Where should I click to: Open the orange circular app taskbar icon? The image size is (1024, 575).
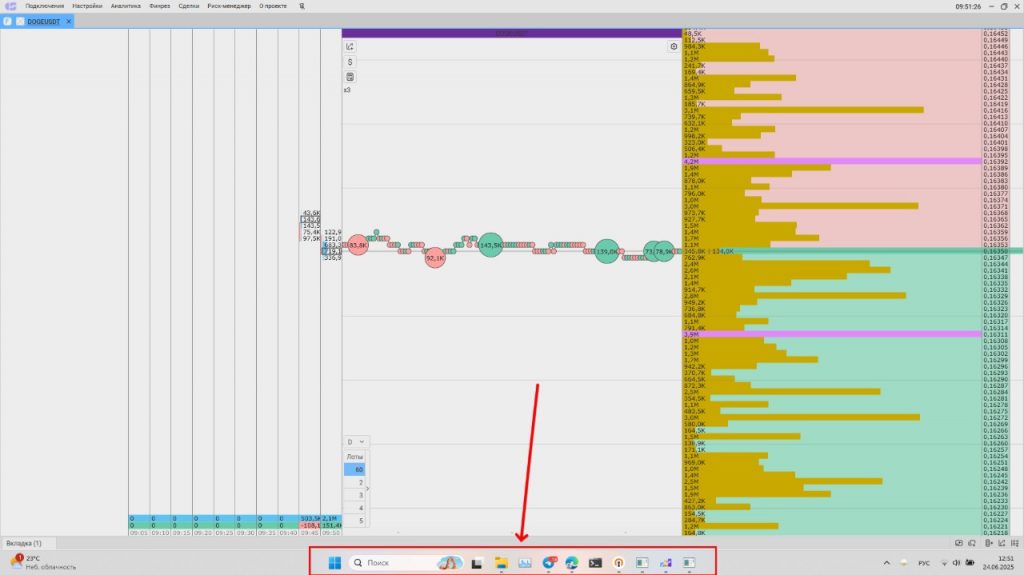point(618,563)
